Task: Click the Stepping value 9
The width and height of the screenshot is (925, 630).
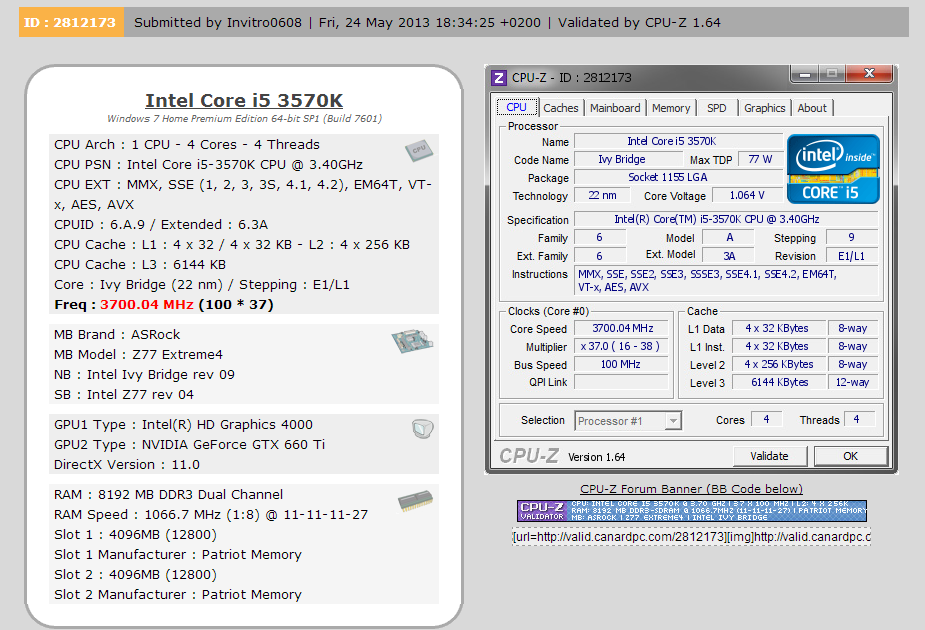Action: pos(851,237)
